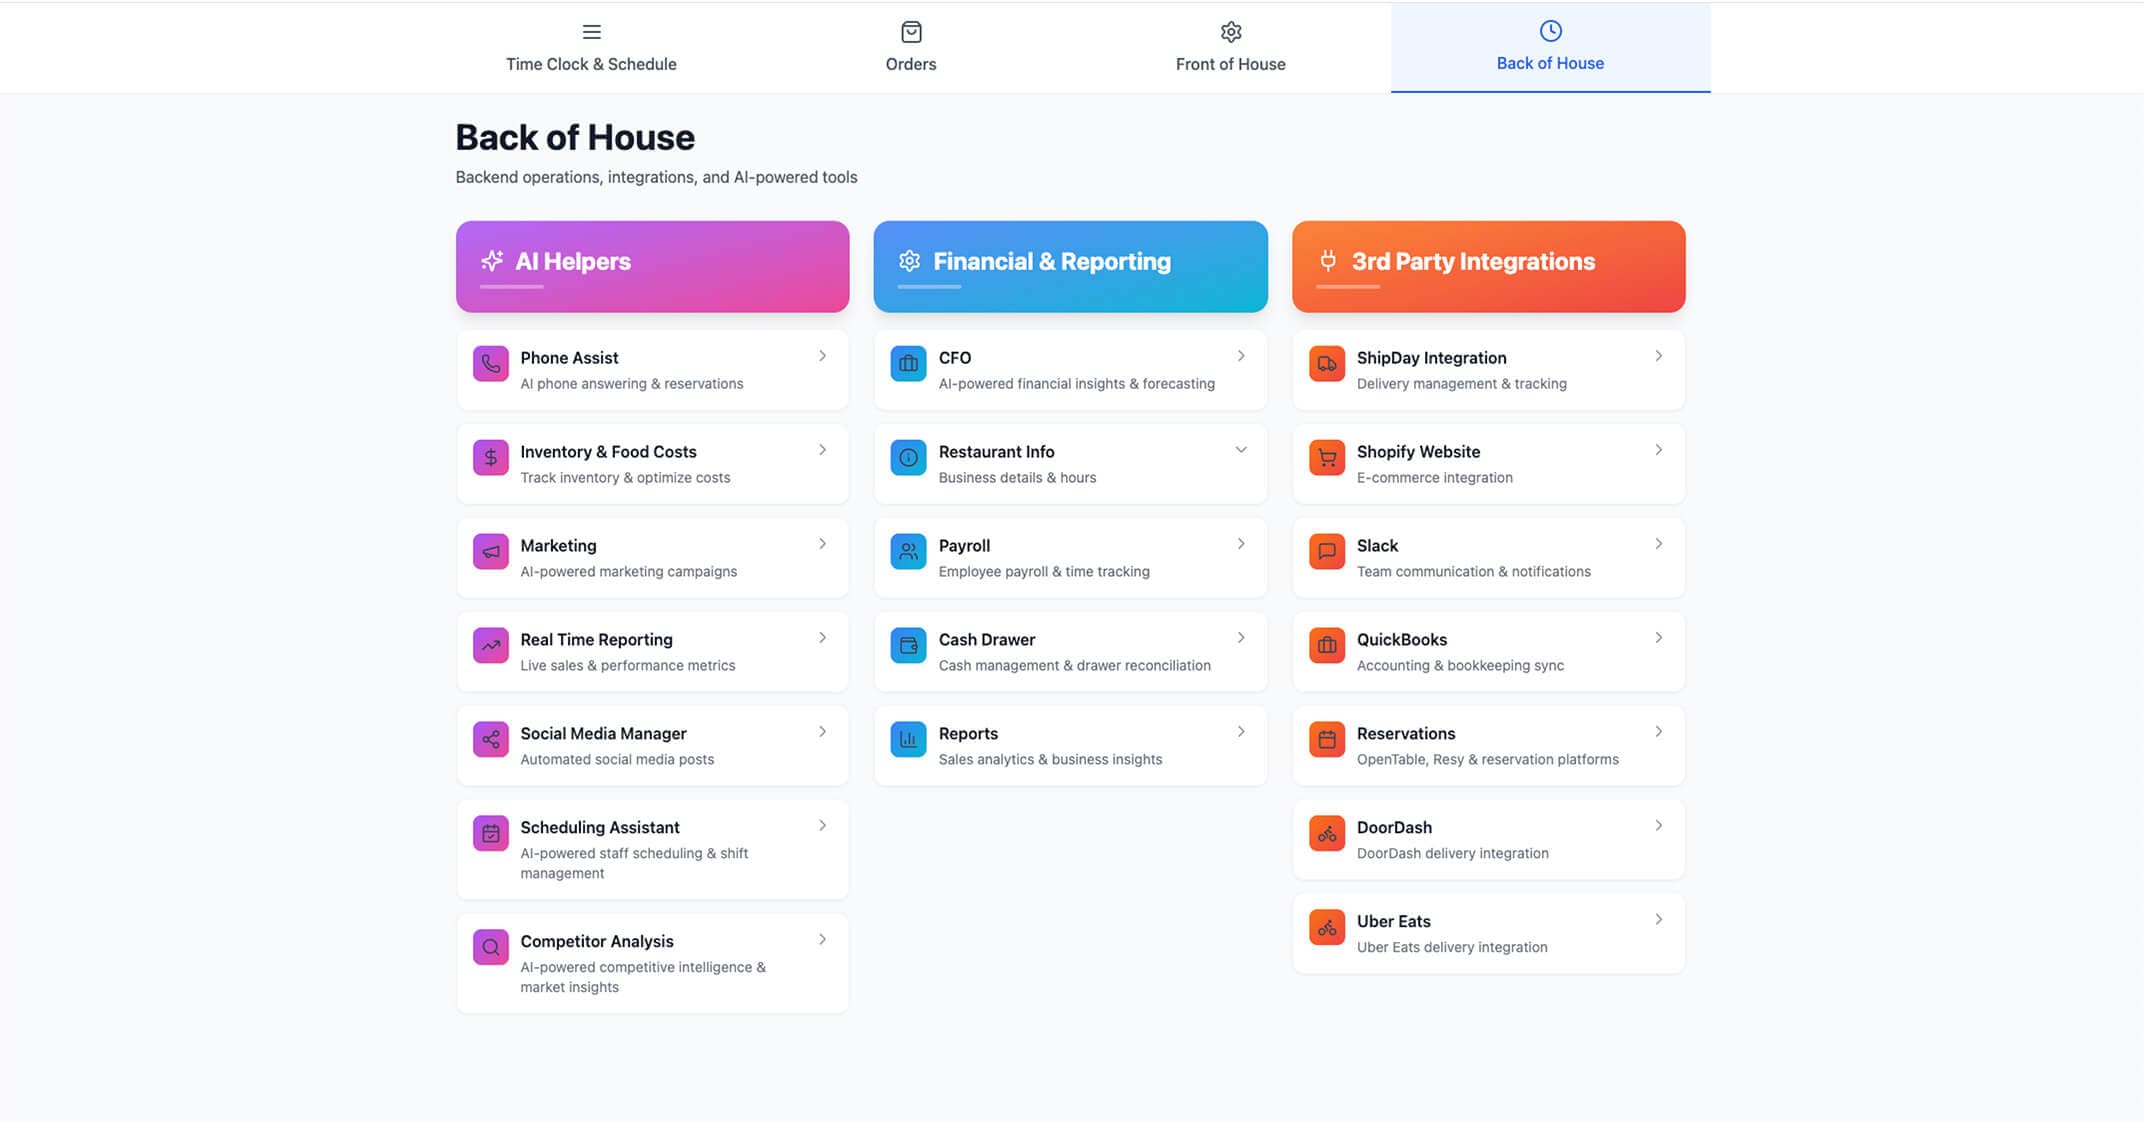This screenshot has width=2144, height=1122.
Task: Click the Competitor Analysis magnifier icon
Action: pos(490,947)
